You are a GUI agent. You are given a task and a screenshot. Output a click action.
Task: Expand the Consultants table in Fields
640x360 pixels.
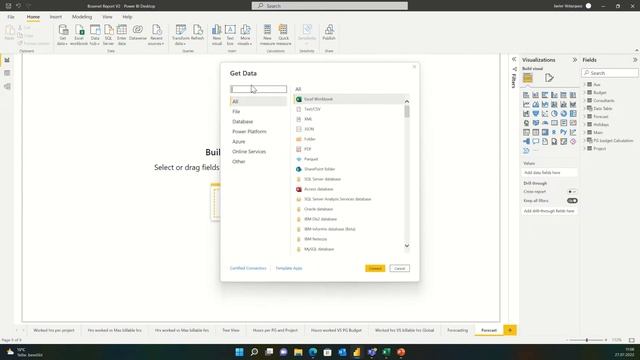[x=584, y=100]
